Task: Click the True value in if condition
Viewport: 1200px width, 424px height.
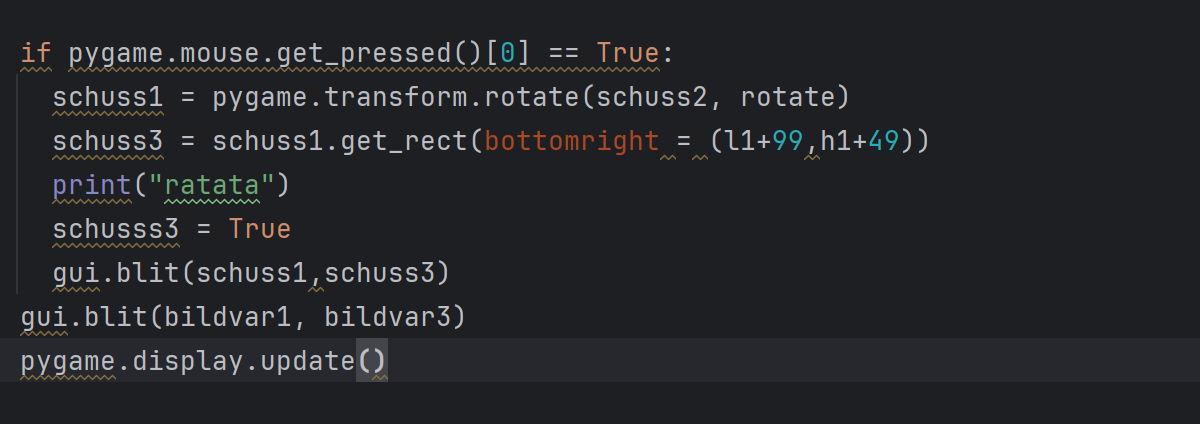Action: point(629,53)
